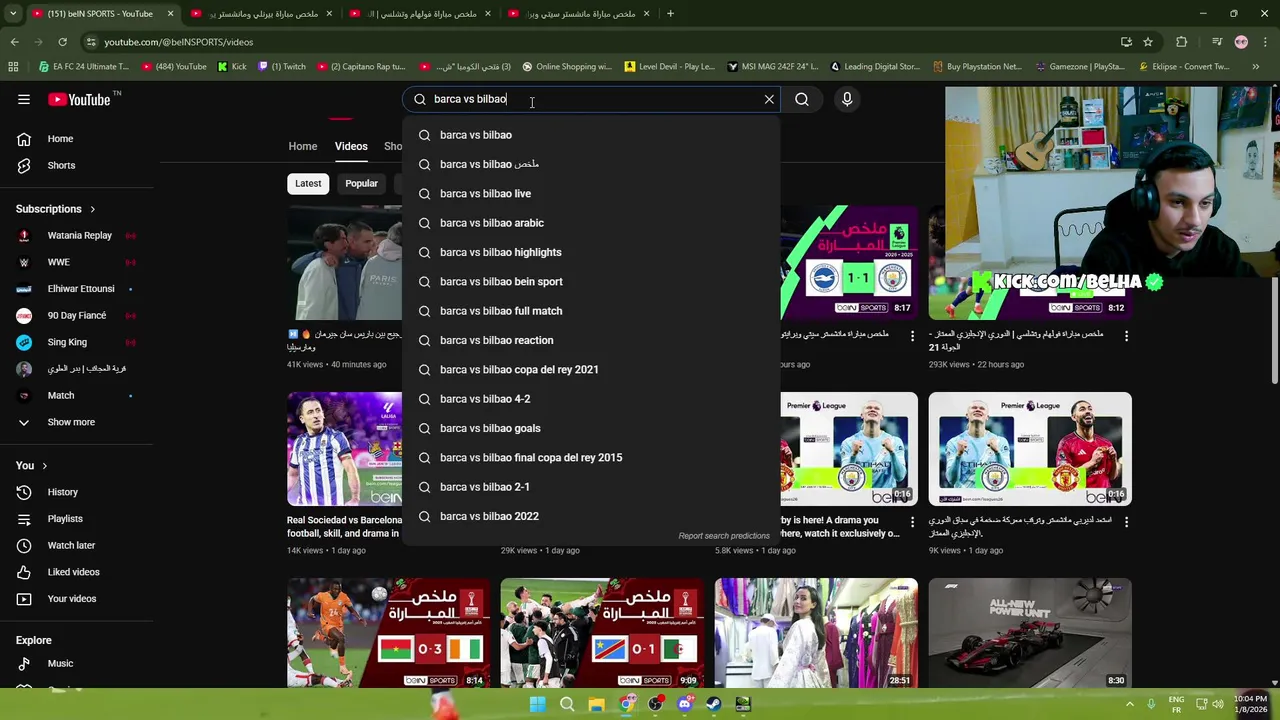Open Kick bookmark in bookmarks bar
The height and width of the screenshot is (720, 1280).
(232, 67)
